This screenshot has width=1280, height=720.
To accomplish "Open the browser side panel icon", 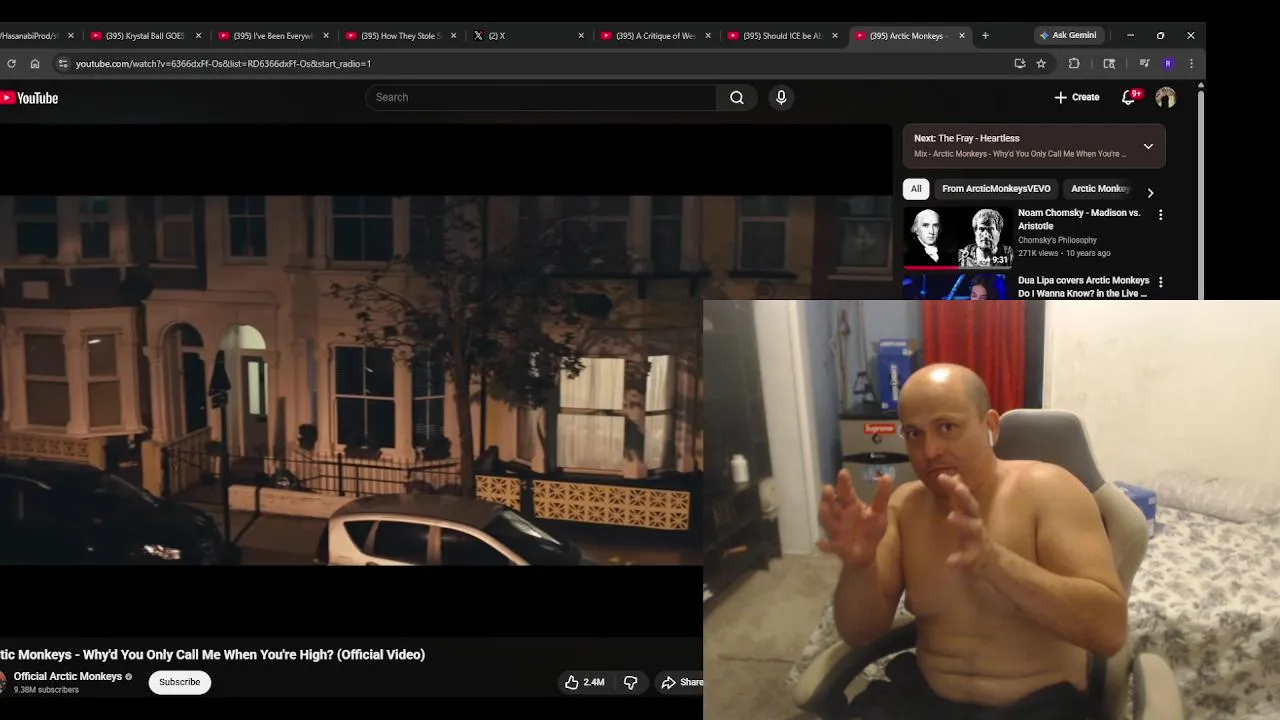I will (1109, 63).
